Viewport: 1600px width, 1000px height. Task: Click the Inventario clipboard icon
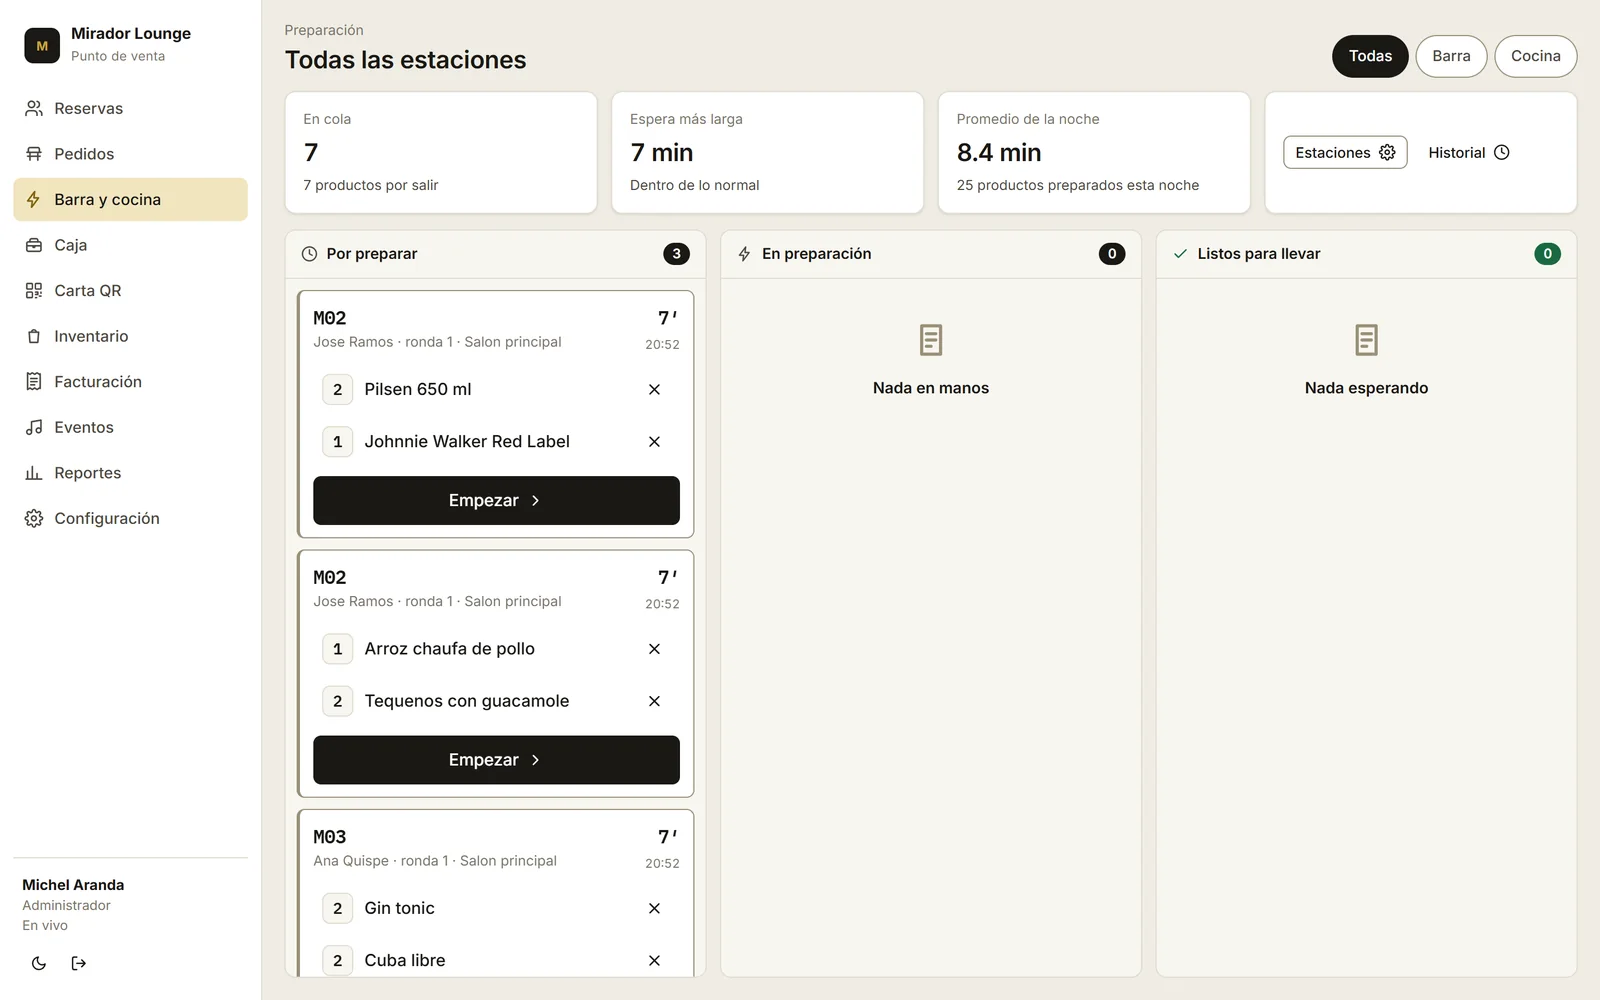(34, 336)
